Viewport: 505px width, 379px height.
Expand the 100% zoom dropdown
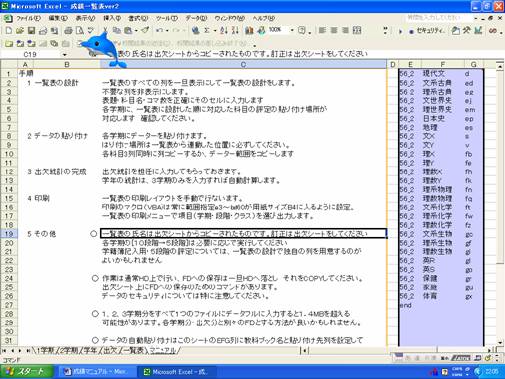click(292, 30)
